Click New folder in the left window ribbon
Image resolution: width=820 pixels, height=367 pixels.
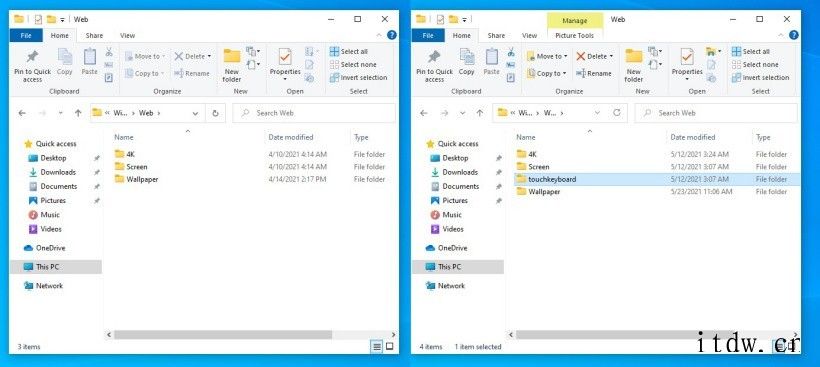232,65
